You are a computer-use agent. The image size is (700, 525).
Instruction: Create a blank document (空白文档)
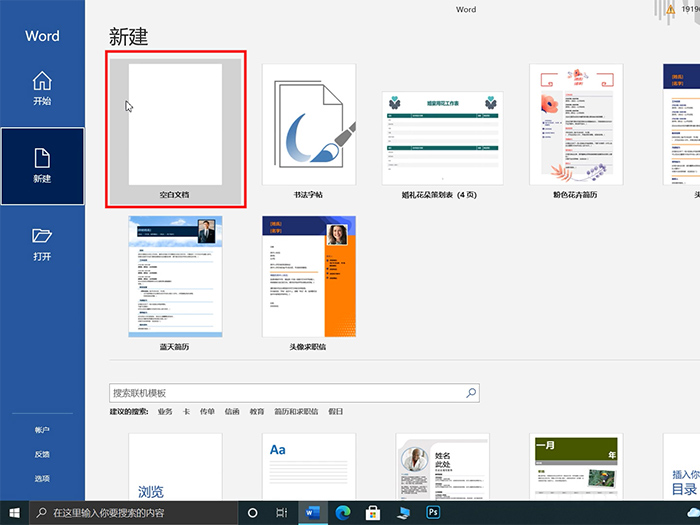(x=175, y=129)
